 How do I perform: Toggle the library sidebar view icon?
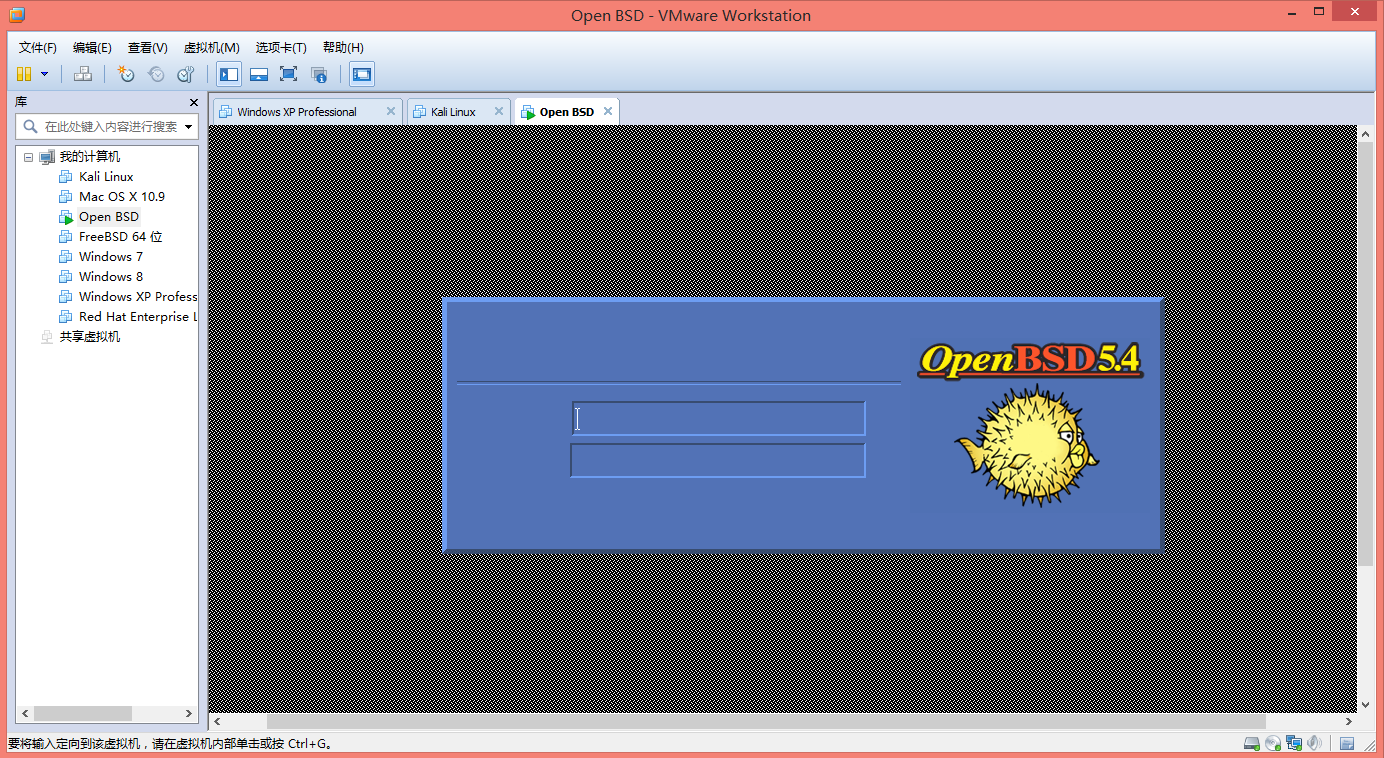(229, 74)
